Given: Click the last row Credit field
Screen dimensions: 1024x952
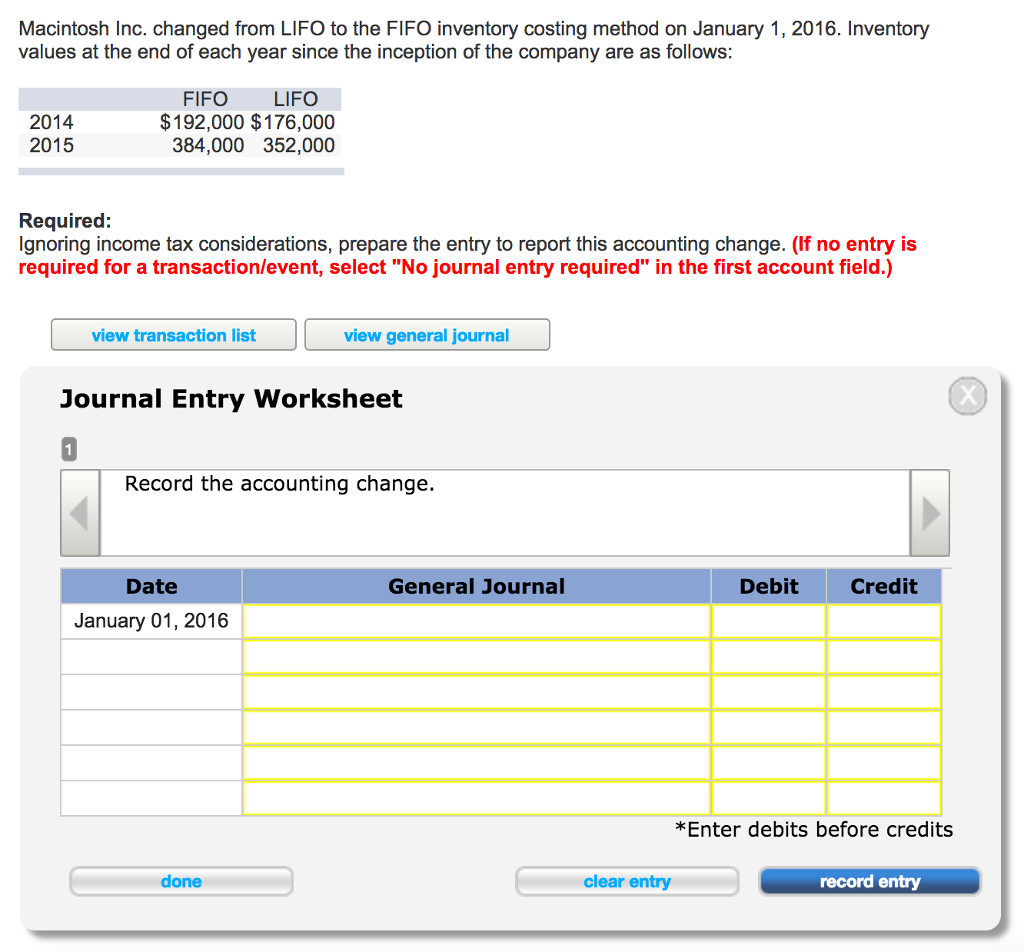Looking at the screenshot, I should point(884,797).
